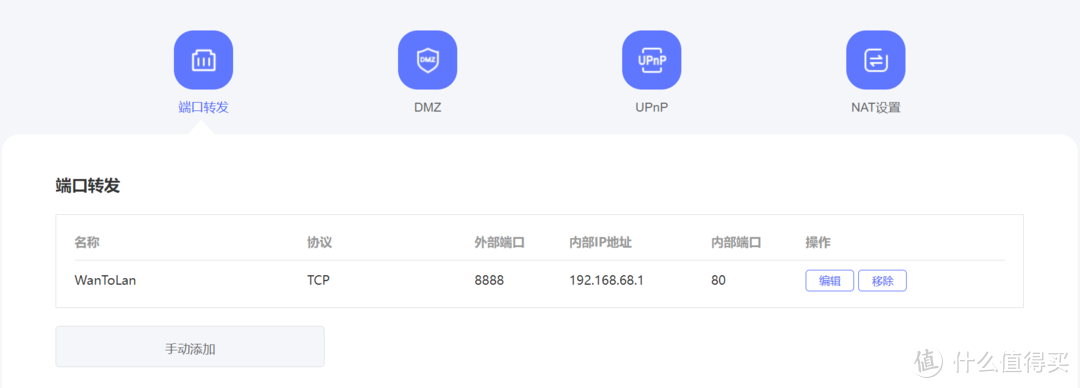Switch to the 端口转发 tab label

coord(203,108)
